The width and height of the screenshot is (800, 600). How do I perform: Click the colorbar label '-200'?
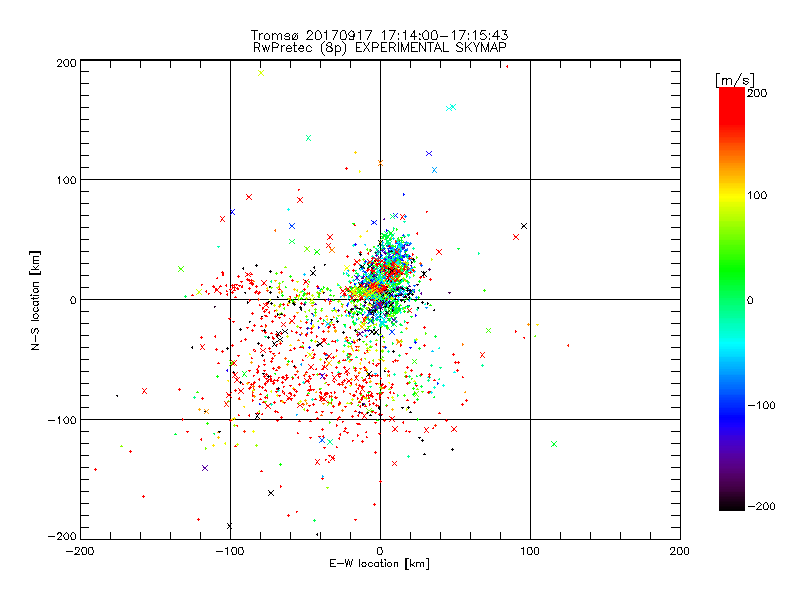tap(761, 506)
